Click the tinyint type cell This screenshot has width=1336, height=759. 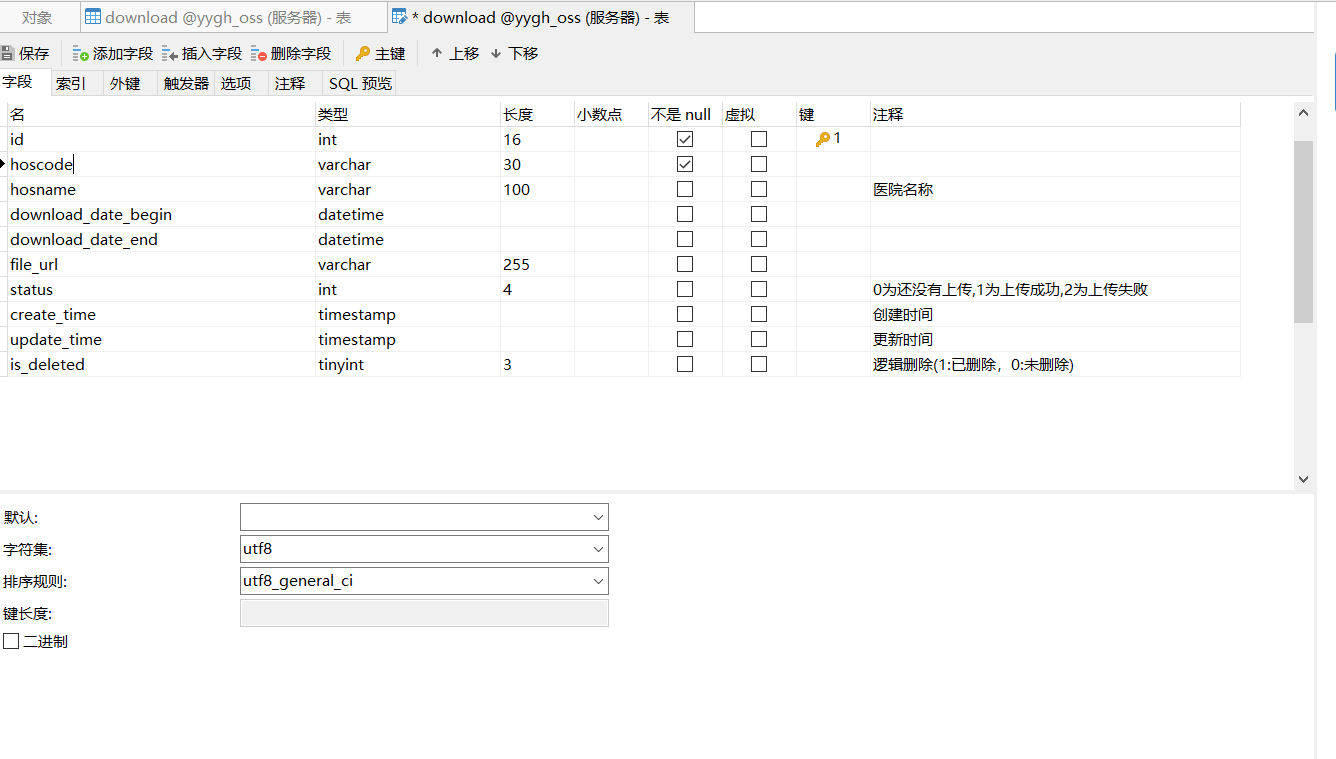click(408, 364)
